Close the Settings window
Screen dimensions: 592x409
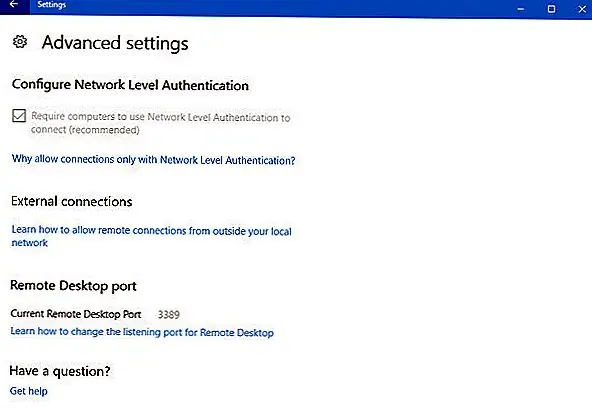tap(582, 9)
